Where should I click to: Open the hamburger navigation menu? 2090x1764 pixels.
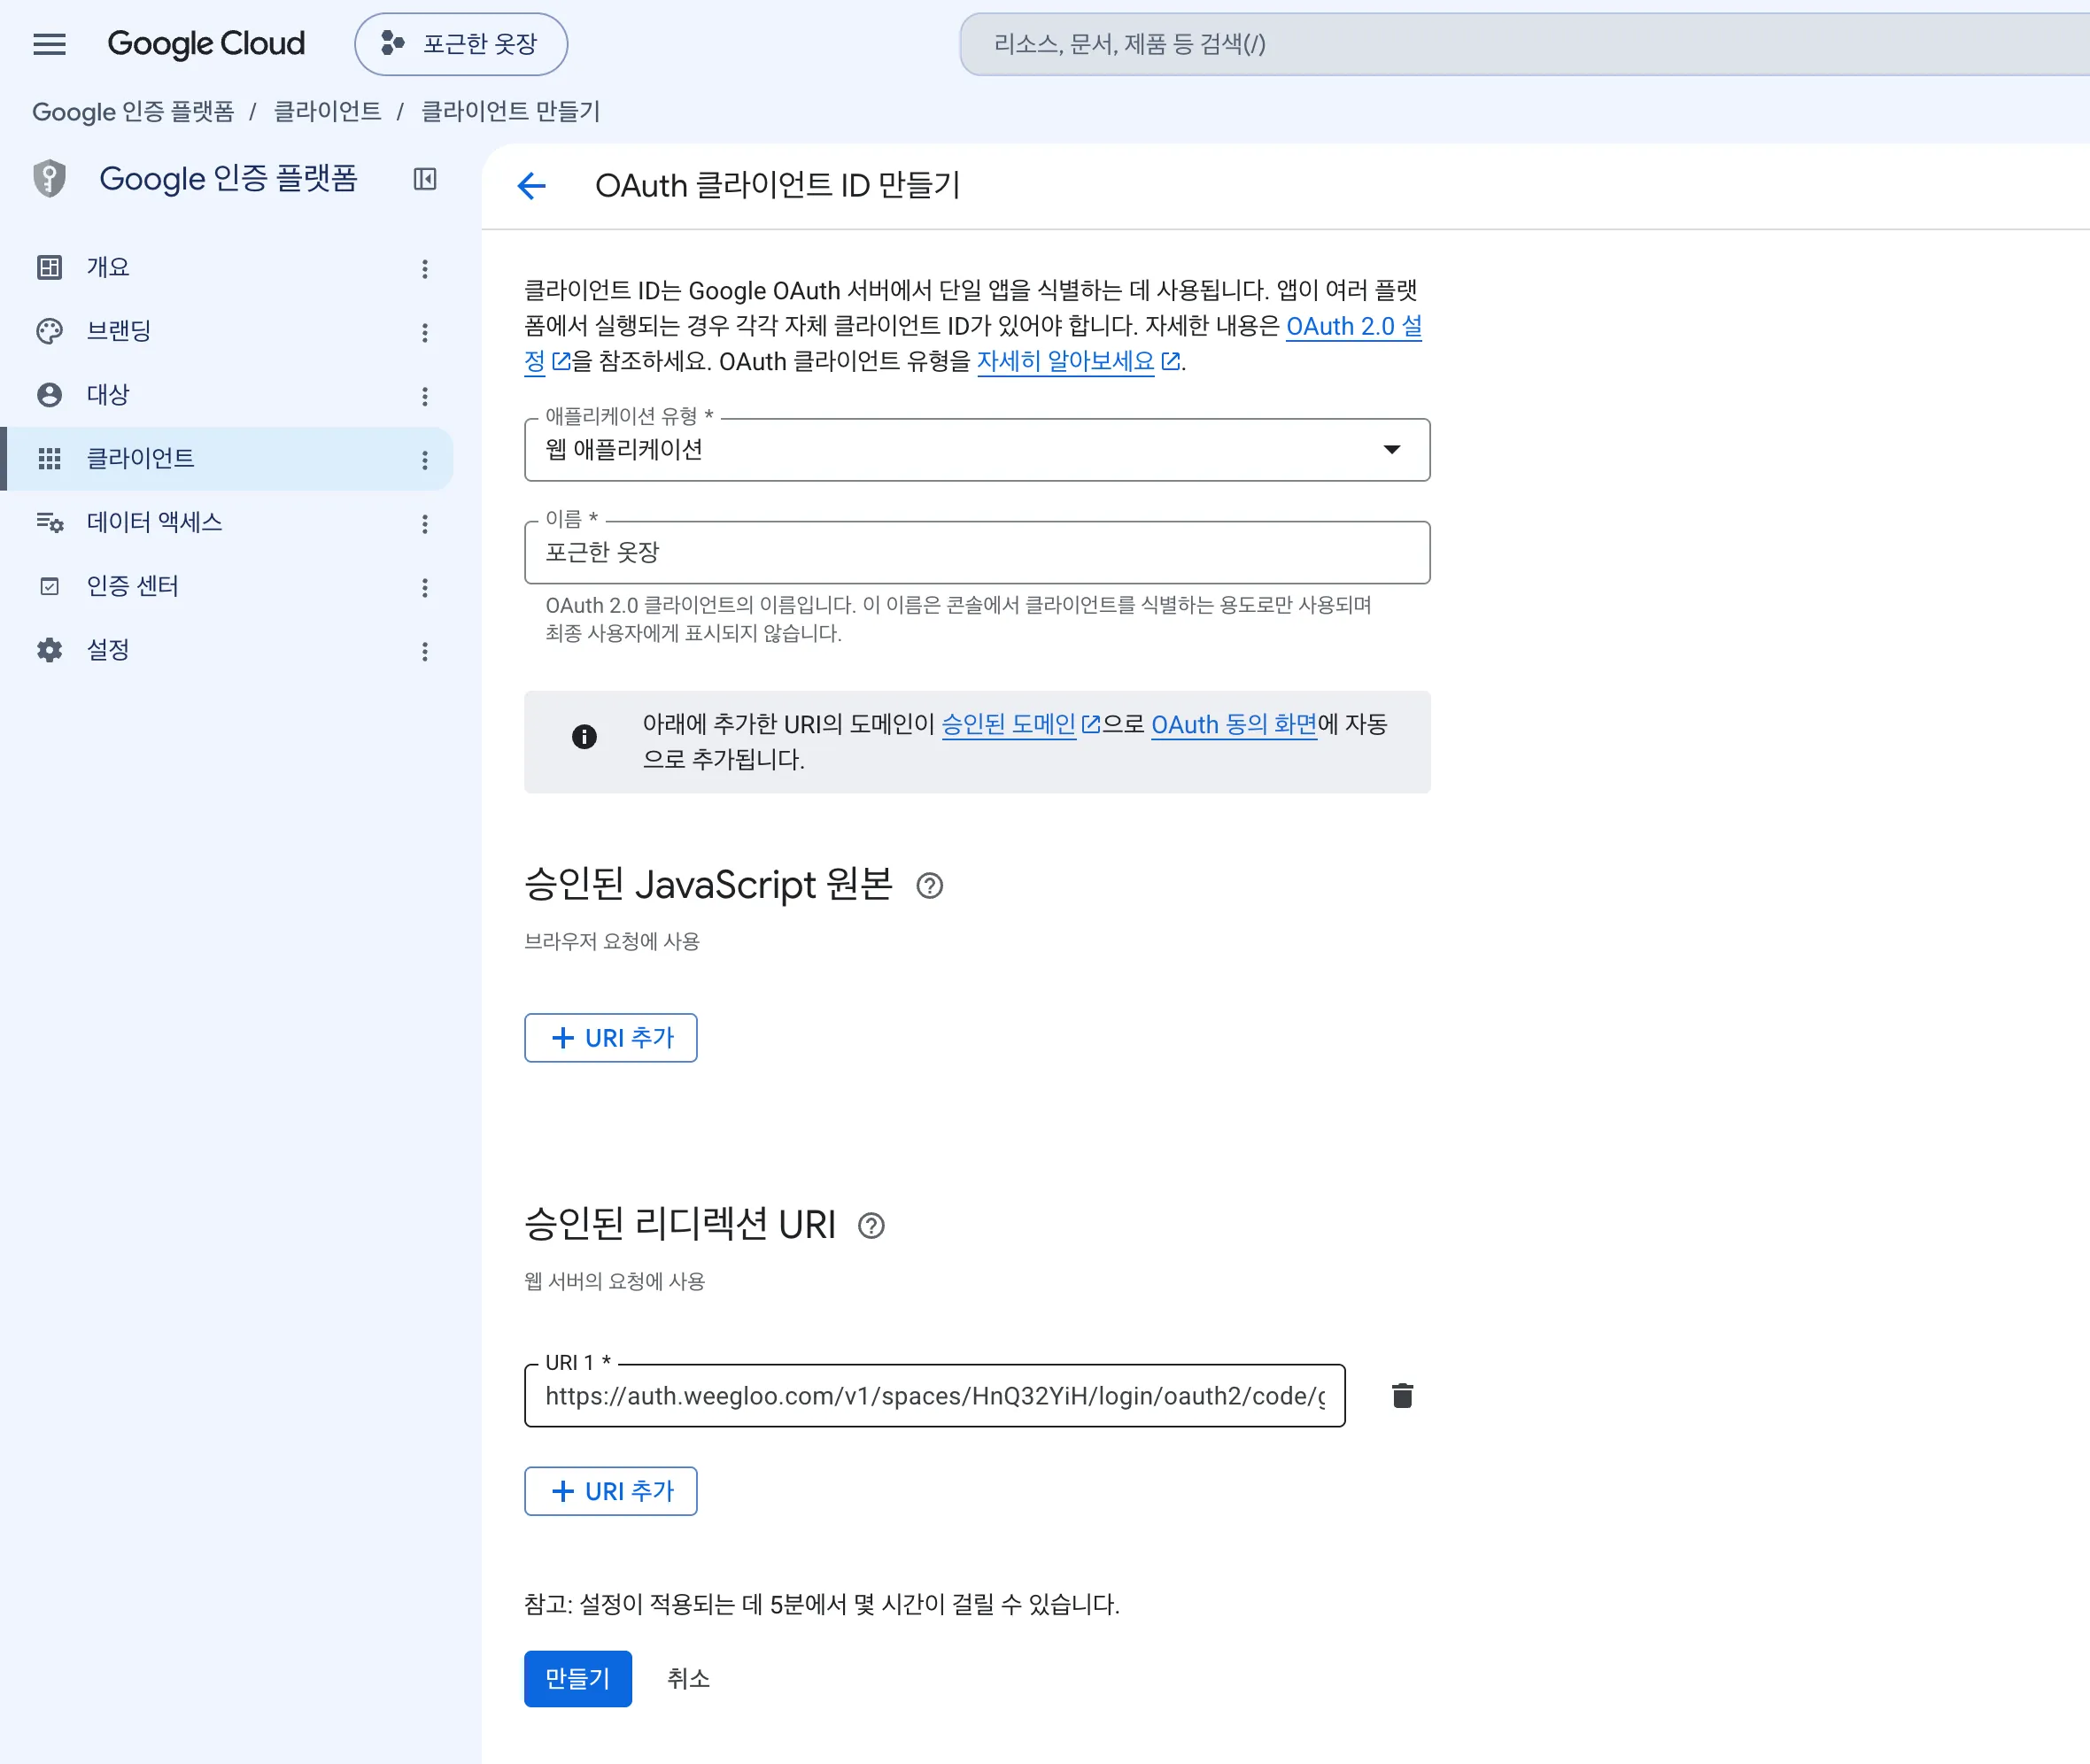(x=49, y=44)
